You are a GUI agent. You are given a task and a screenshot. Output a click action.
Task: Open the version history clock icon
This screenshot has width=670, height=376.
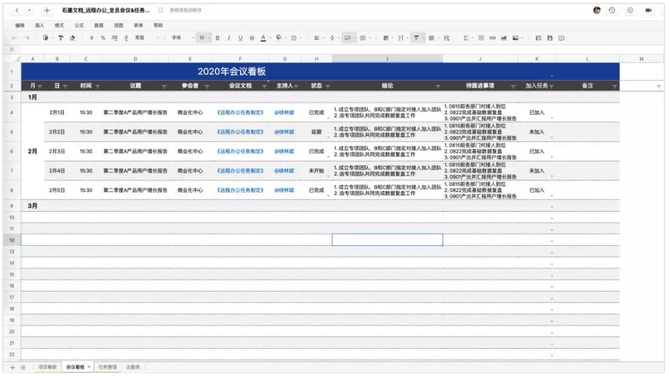612,10
